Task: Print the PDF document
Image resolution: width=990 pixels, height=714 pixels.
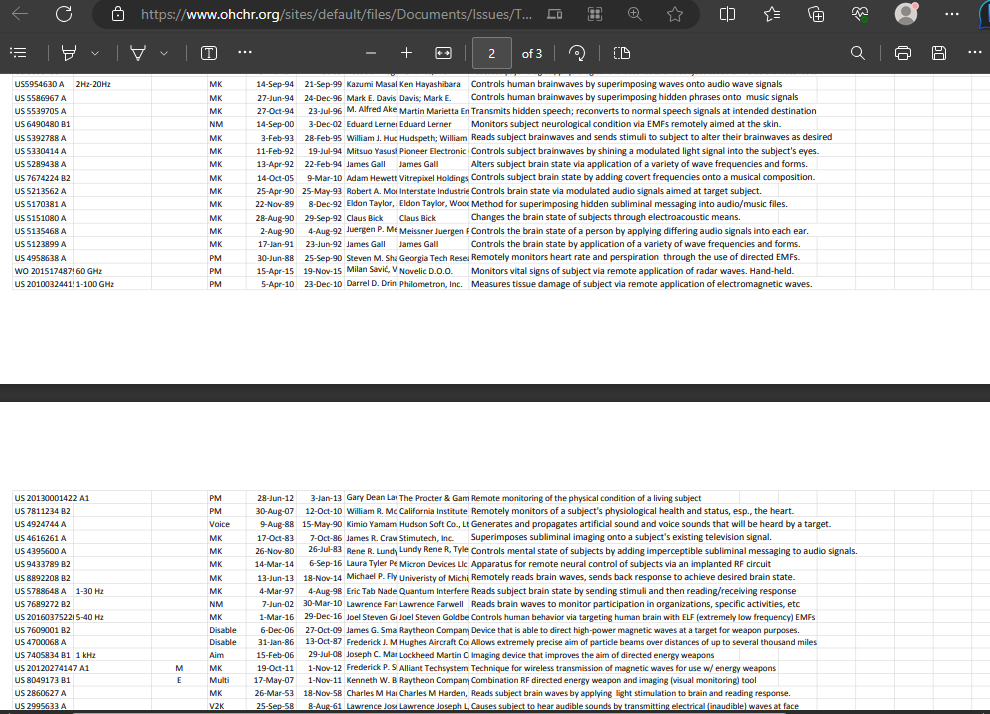Action: point(903,53)
